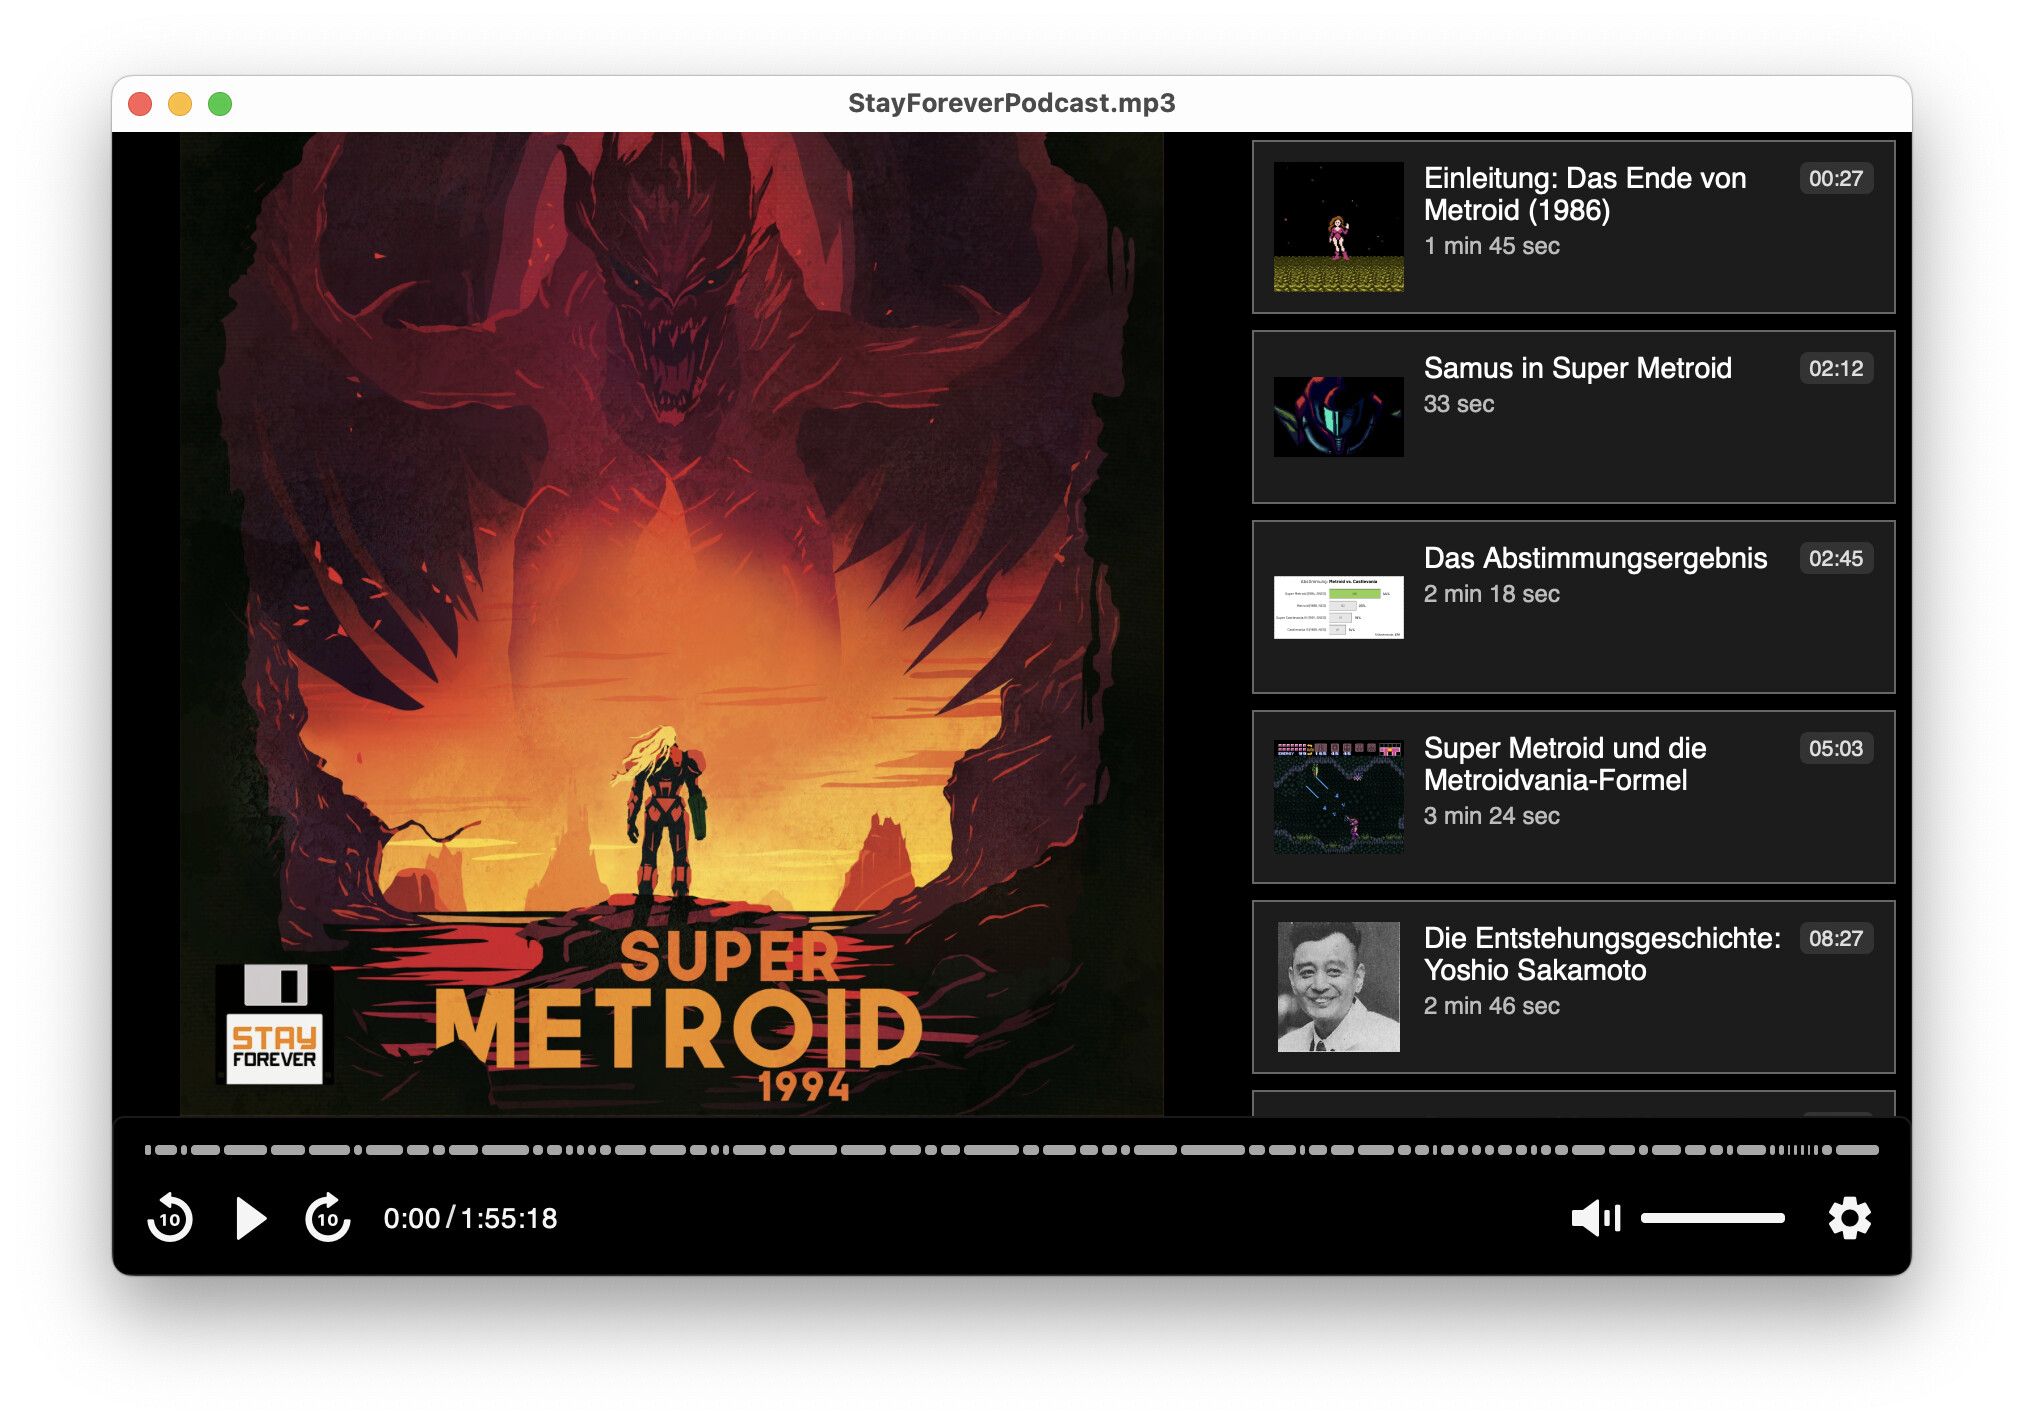
Task: Mute audio with the speaker icon
Action: tap(1595, 1218)
